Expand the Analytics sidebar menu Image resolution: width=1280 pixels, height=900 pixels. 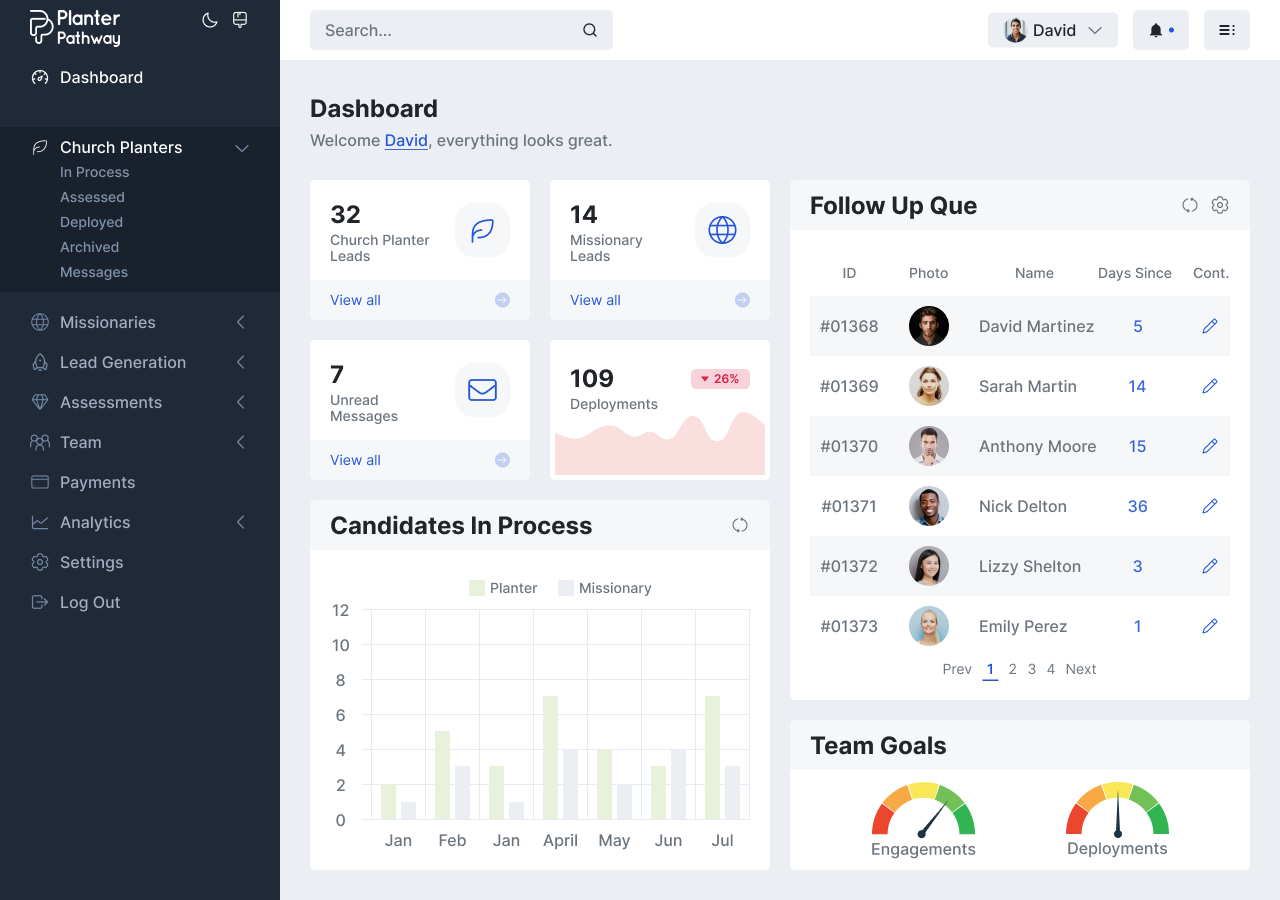pos(140,522)
